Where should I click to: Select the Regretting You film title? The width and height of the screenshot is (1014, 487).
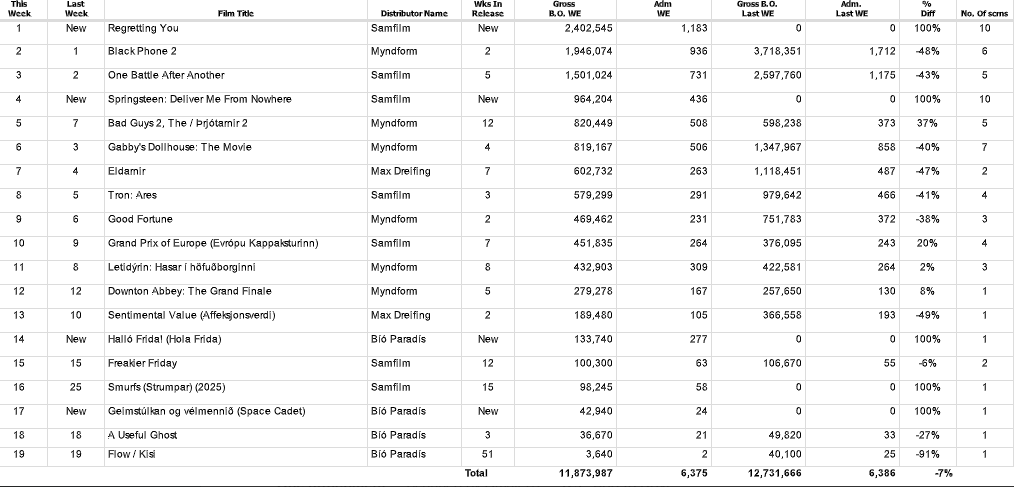pyautogui.click(x=143, y=28)
